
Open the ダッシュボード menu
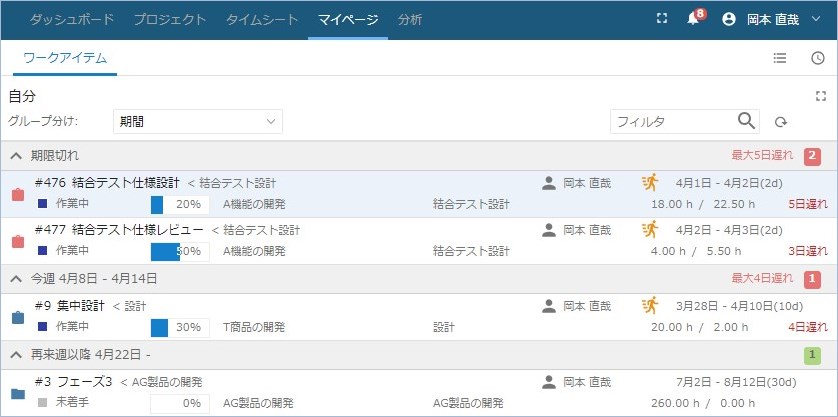coord(72,19)
